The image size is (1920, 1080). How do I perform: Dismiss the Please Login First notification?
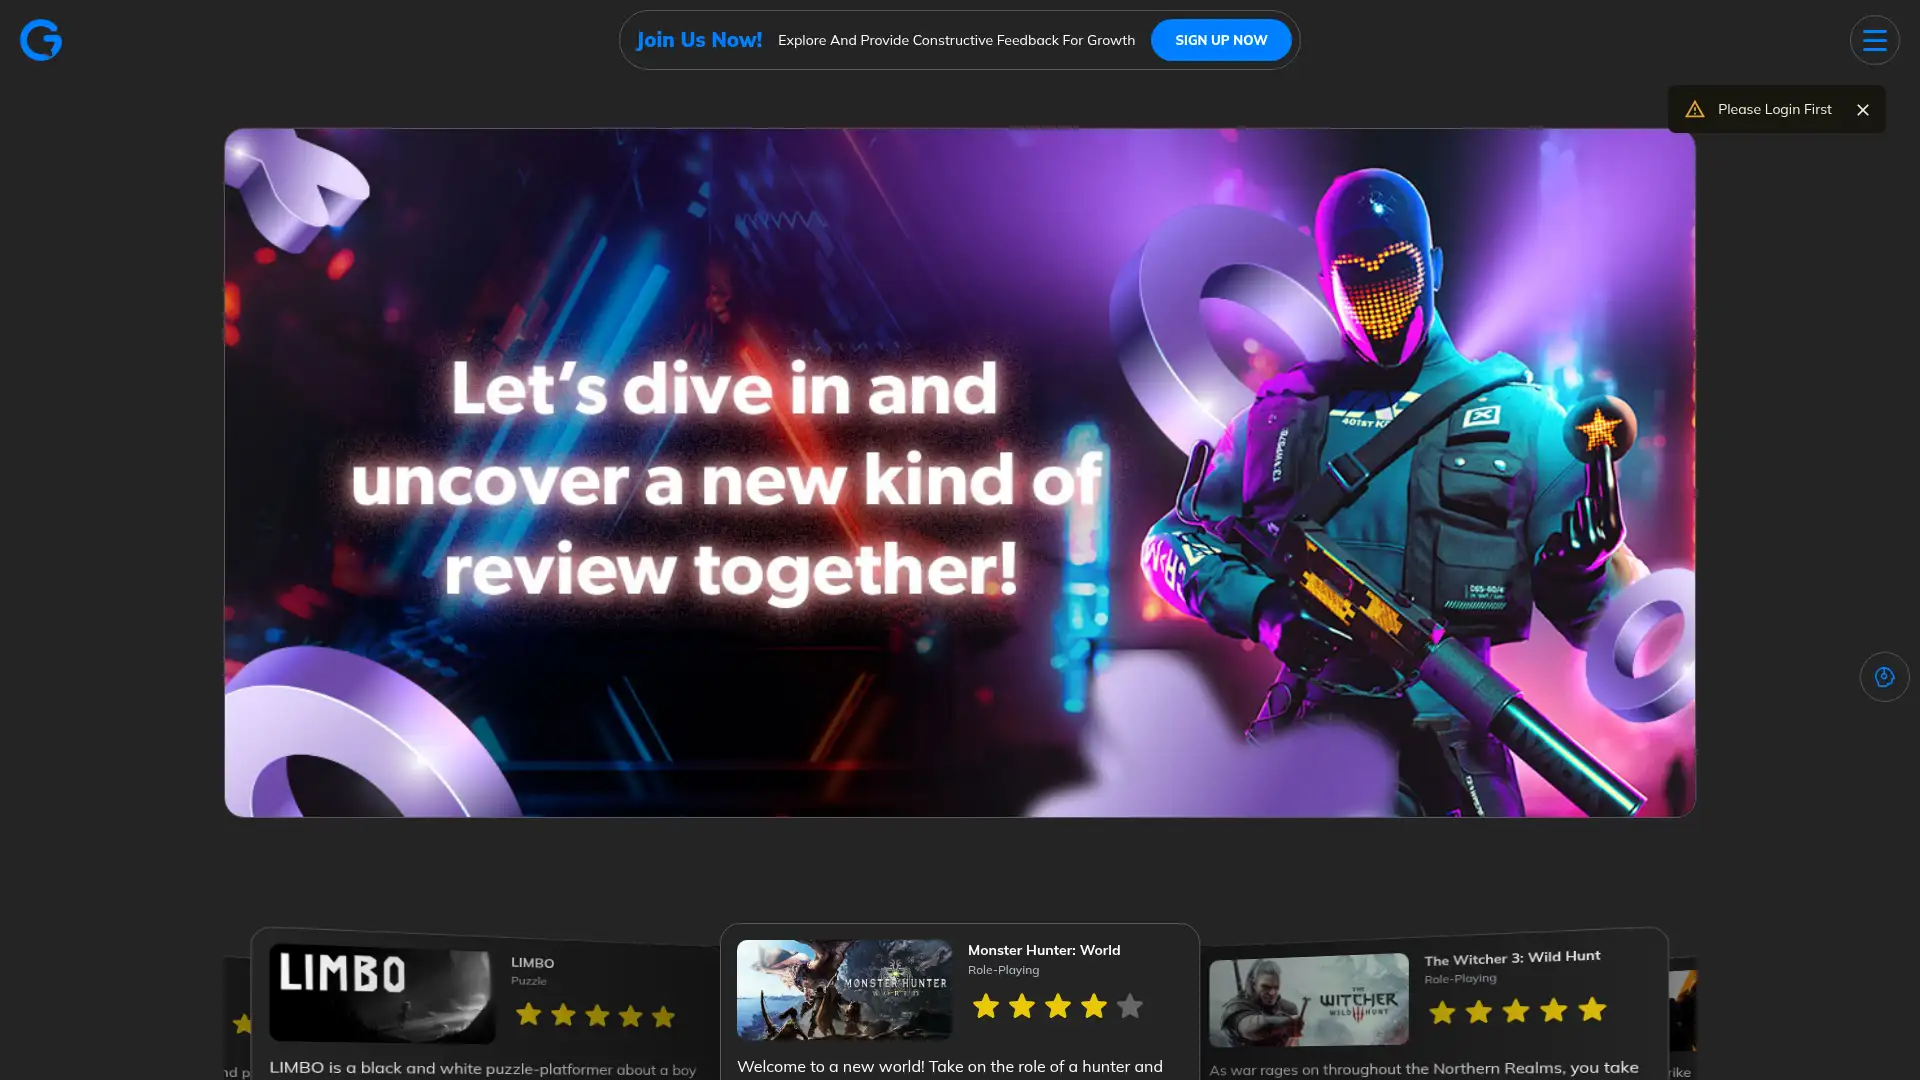1863,110
